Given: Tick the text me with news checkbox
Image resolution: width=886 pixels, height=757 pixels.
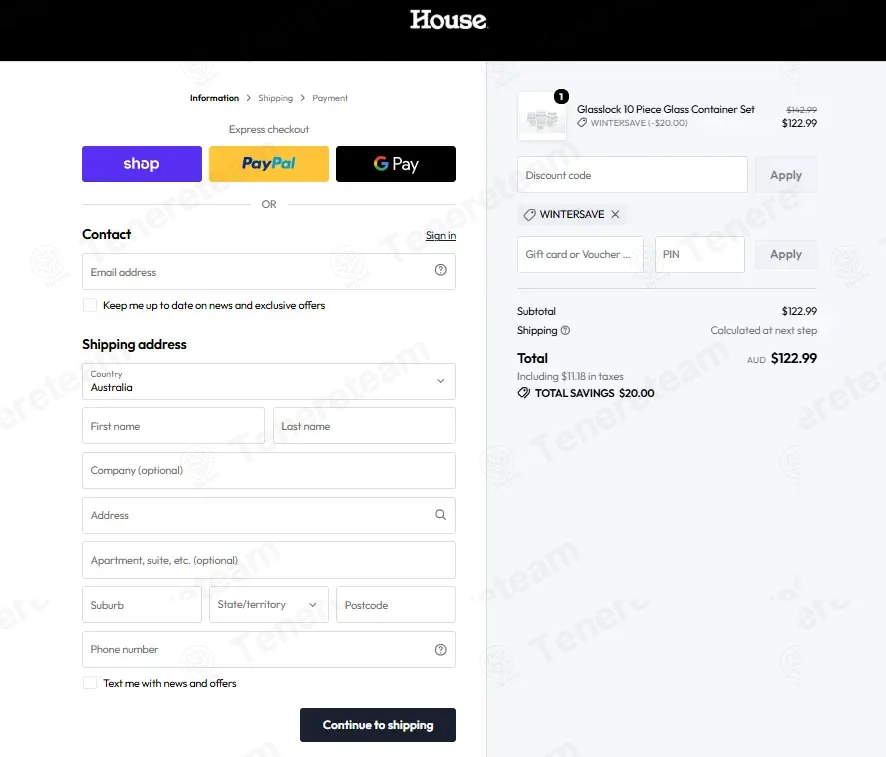Looking at the screenshot, I should point(90,683).
